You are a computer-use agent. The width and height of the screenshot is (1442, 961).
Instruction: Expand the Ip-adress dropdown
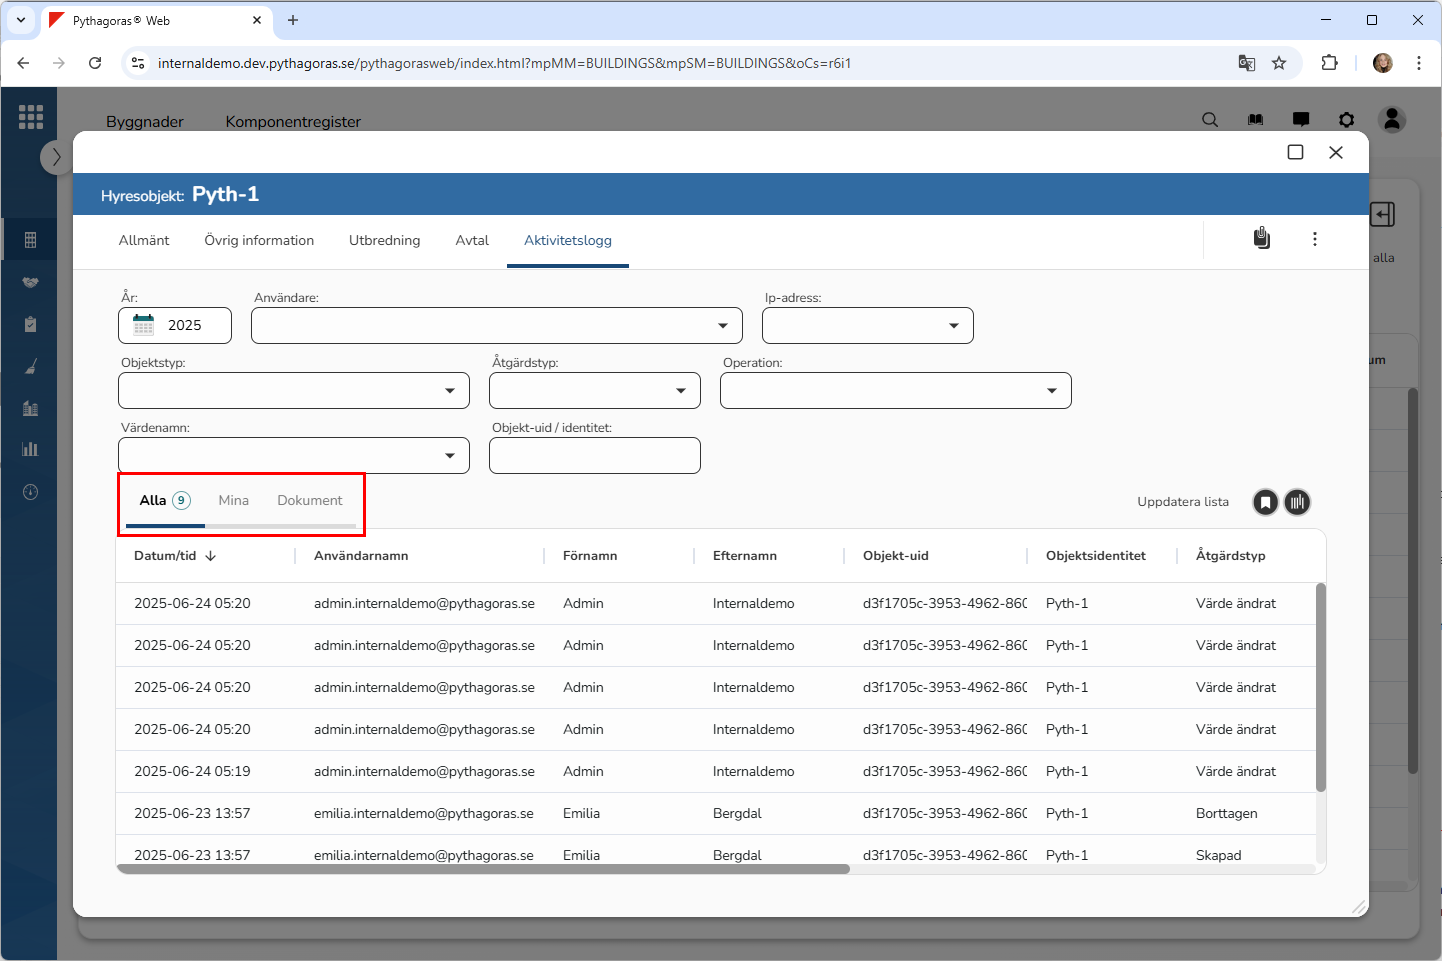click(867, 326)
